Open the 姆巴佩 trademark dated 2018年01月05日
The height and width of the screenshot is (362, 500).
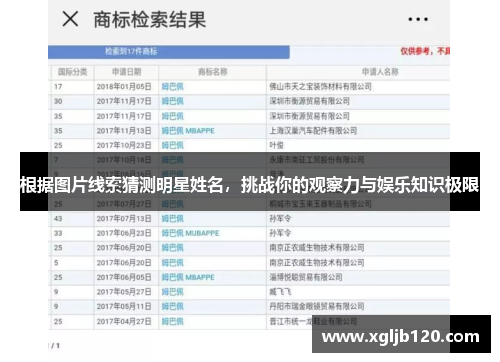click(173, 87)
